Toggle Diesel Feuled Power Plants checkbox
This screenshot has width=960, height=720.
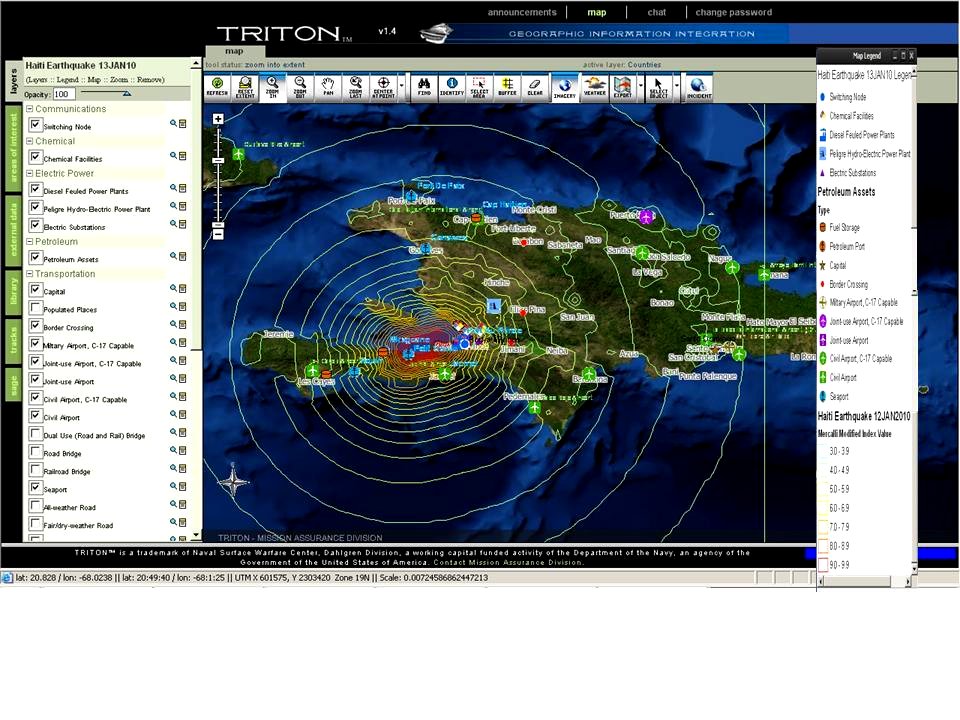(36, 189)
